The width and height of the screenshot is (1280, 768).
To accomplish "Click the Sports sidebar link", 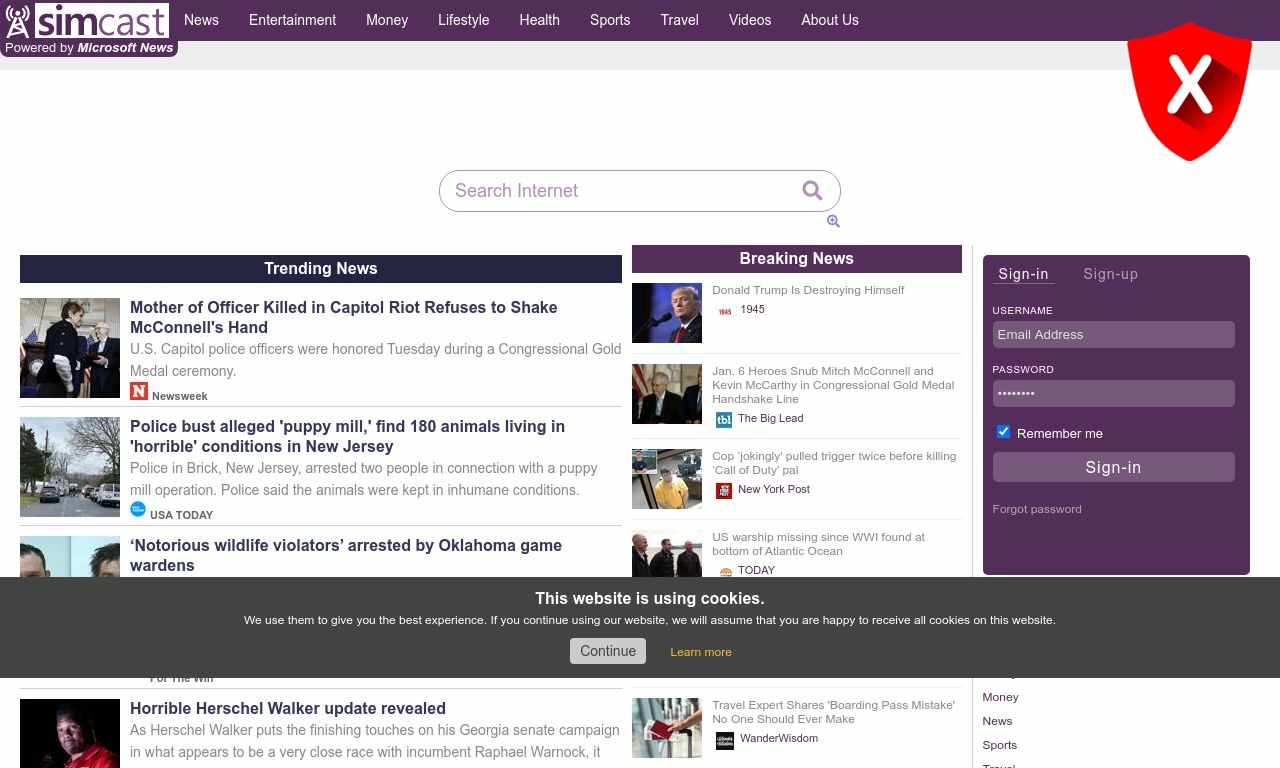I will point(999,745).
